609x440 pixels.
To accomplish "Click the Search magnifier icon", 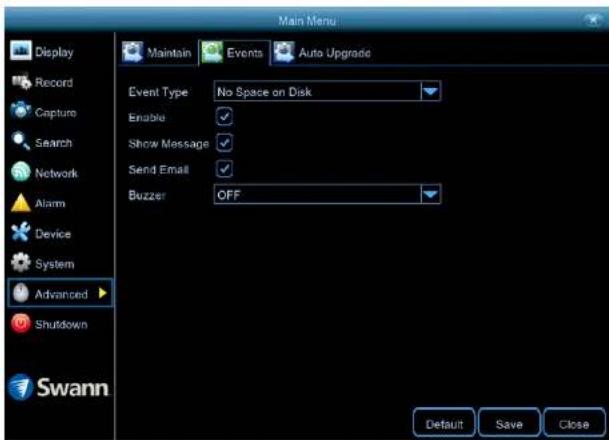I will pyautogui.click(x=21, y=141).
